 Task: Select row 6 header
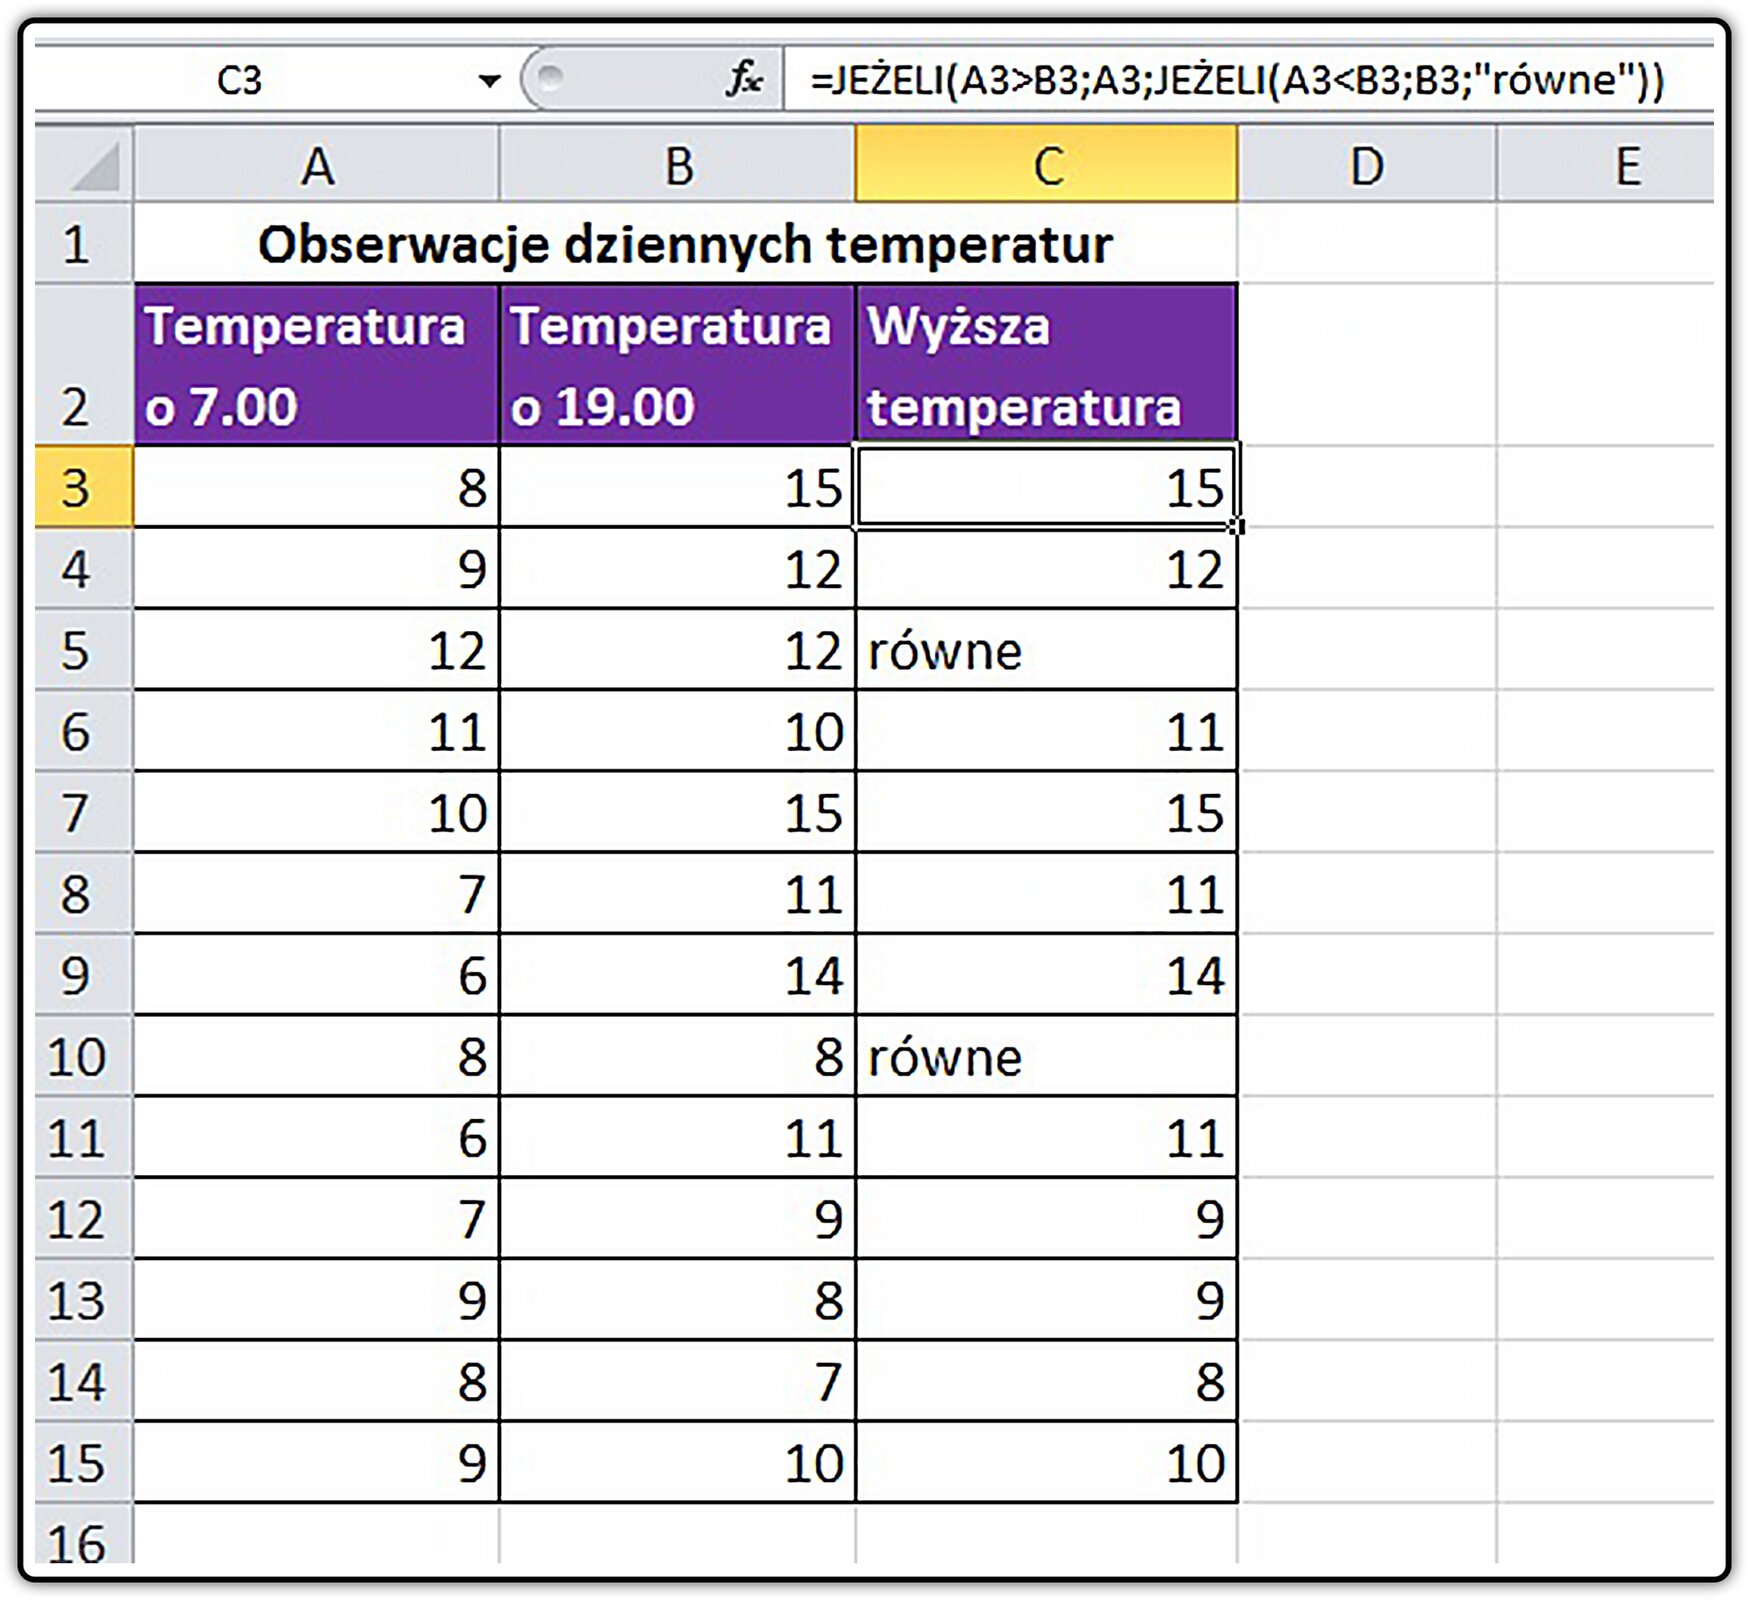coord(84,731)
